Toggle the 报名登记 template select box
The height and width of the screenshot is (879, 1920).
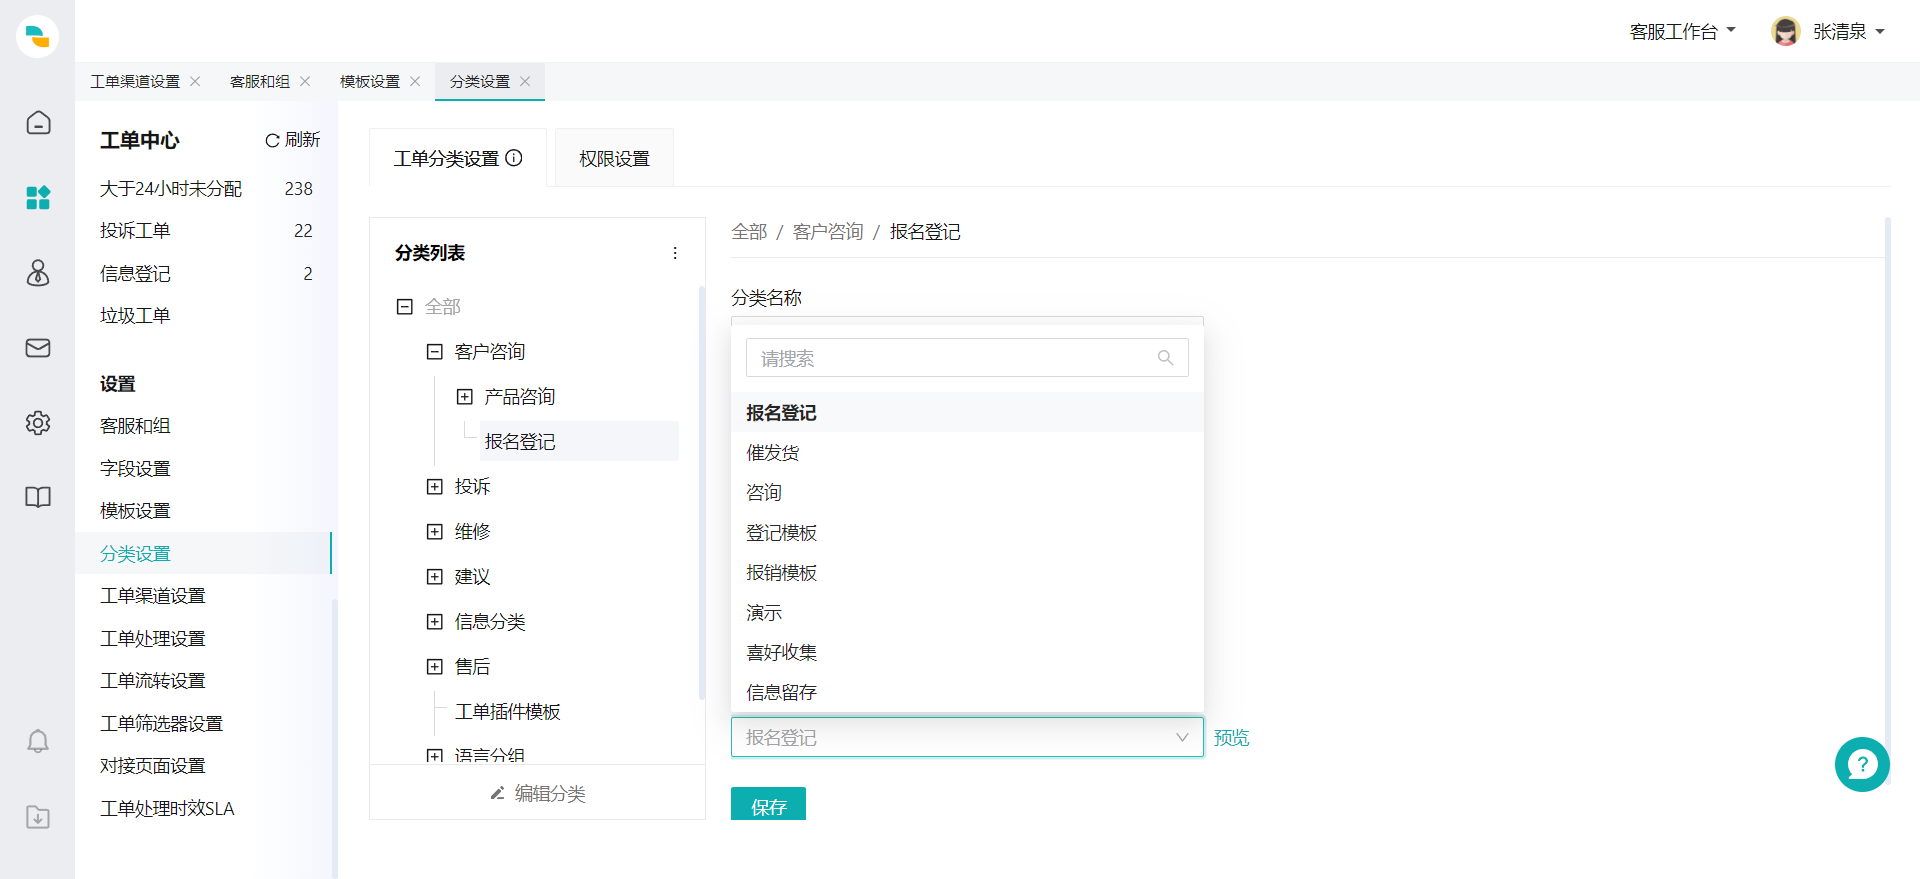(967, 737)
